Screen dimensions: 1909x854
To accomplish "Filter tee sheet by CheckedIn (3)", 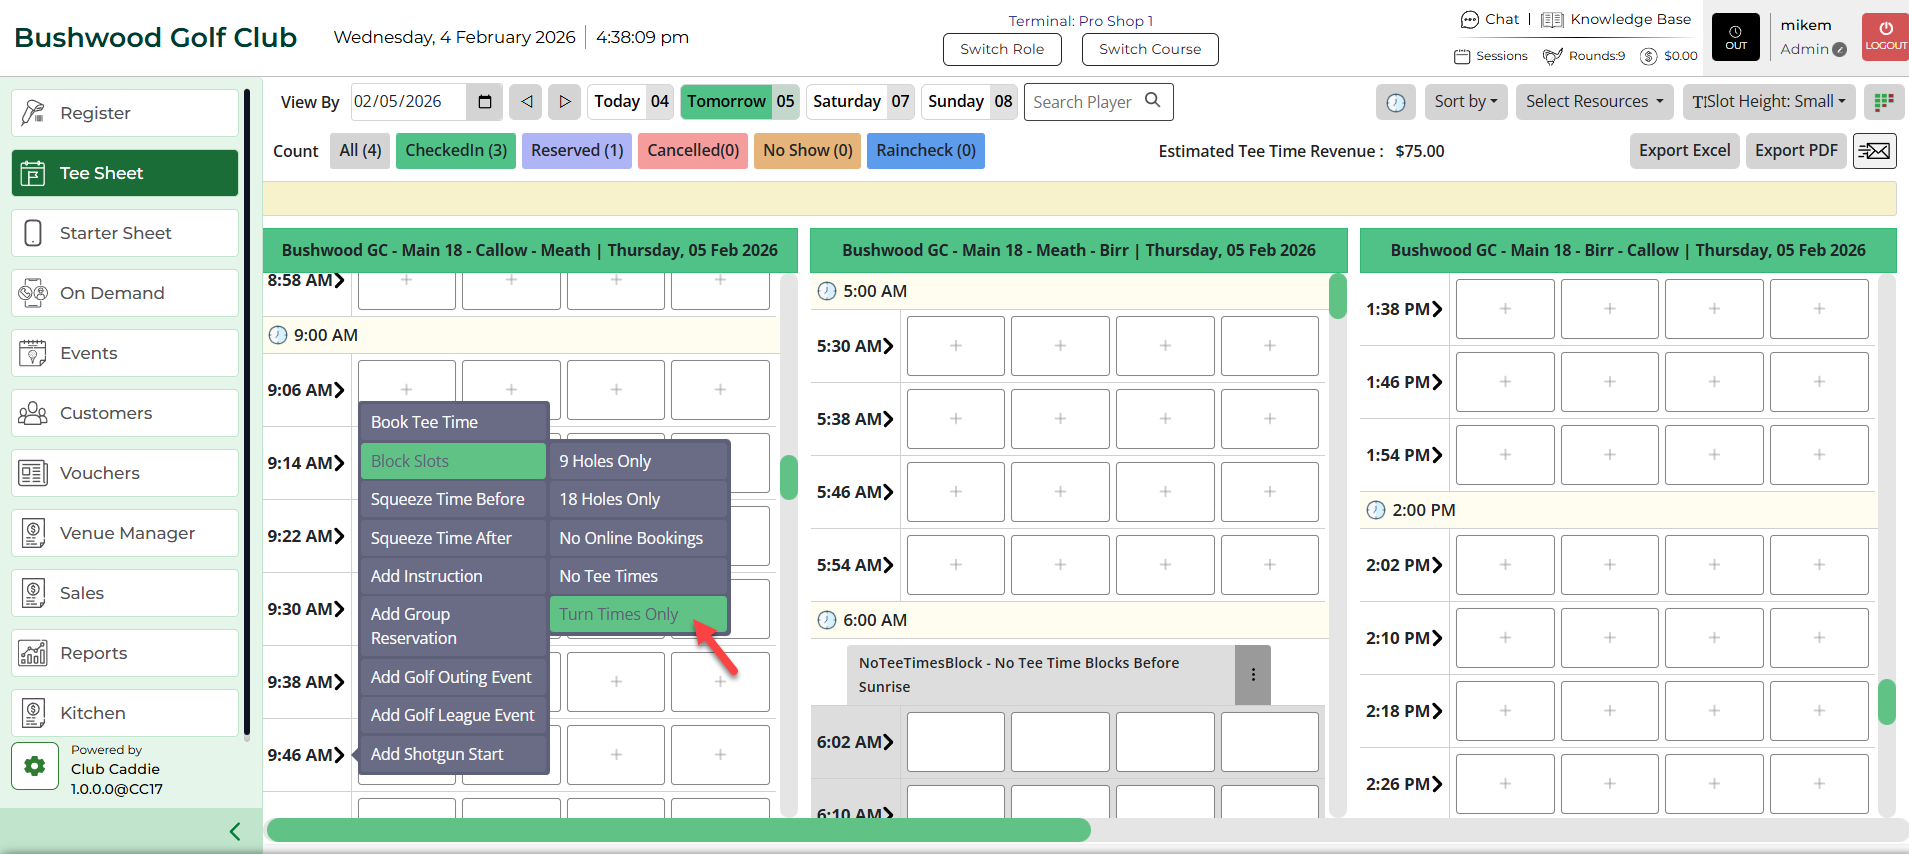I will click(x=456, y=151).
